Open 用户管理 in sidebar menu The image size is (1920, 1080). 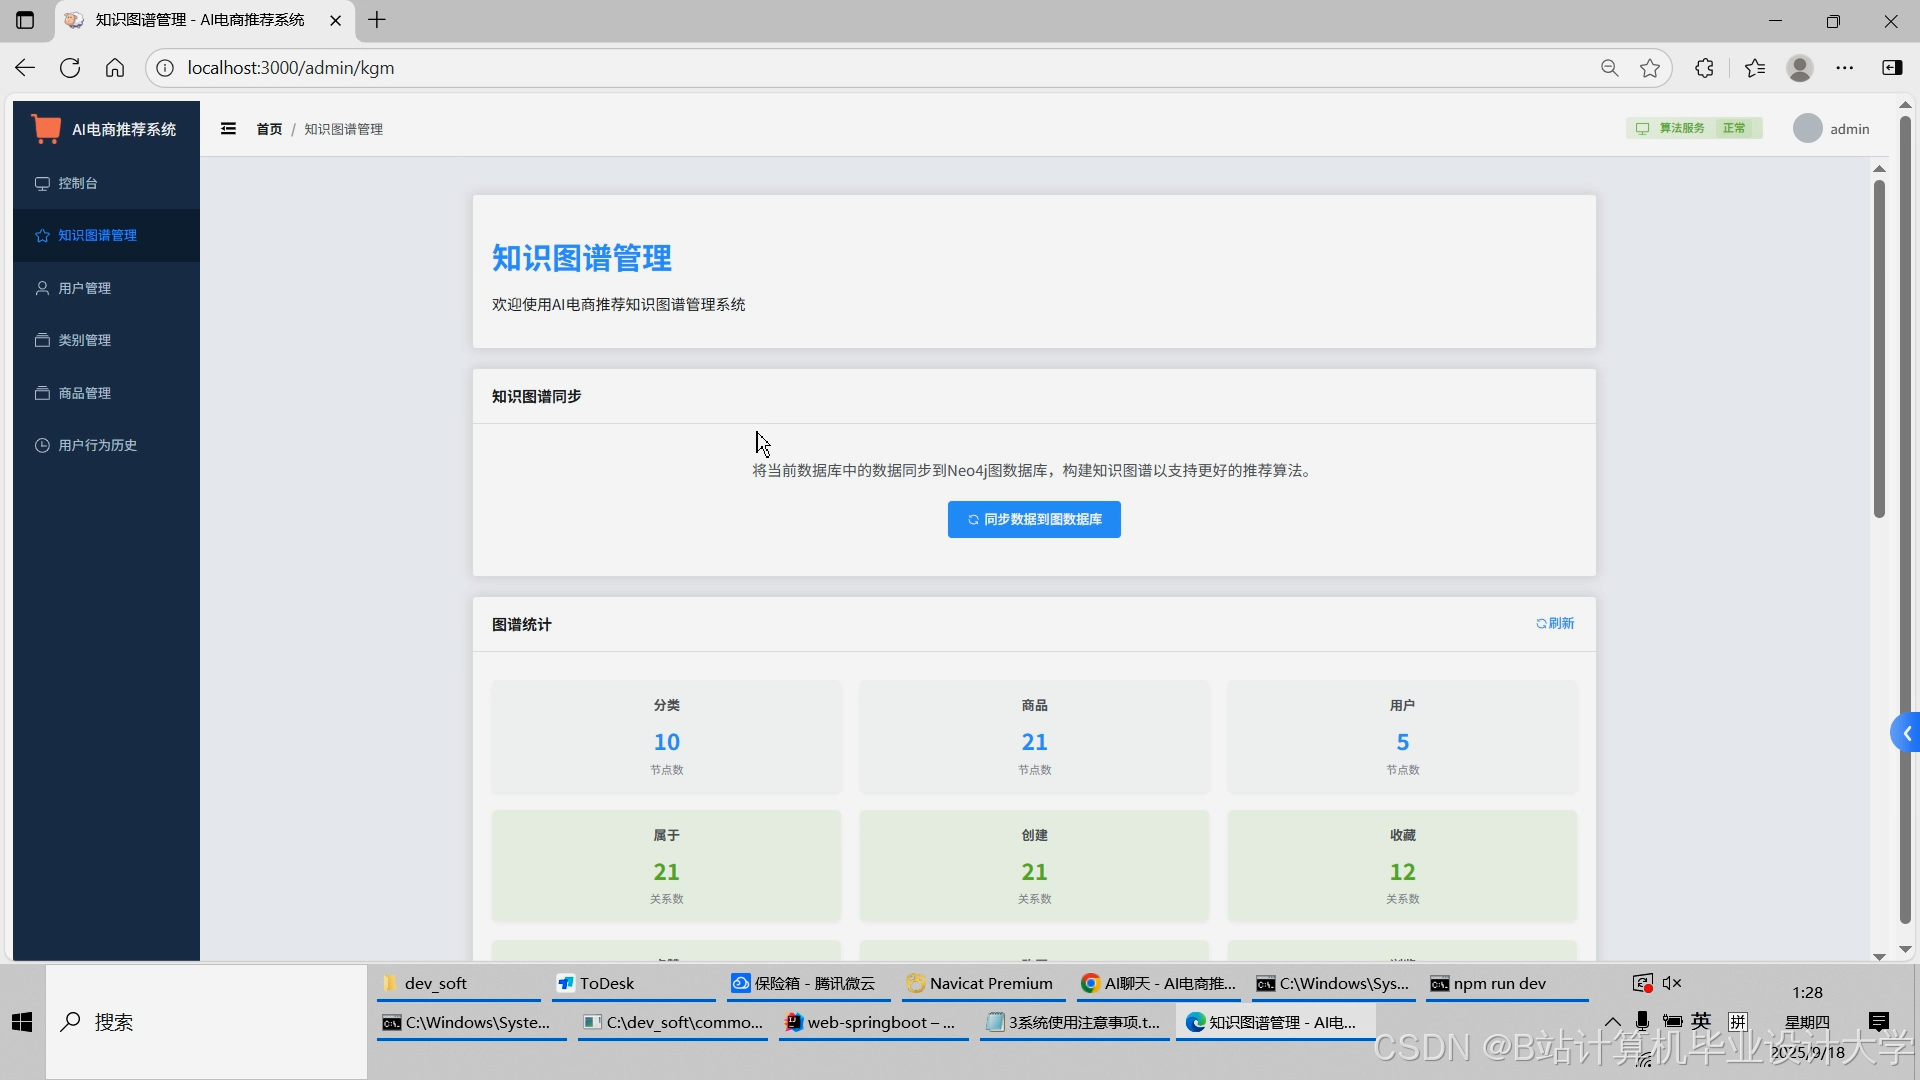click(x=84, y=288)
